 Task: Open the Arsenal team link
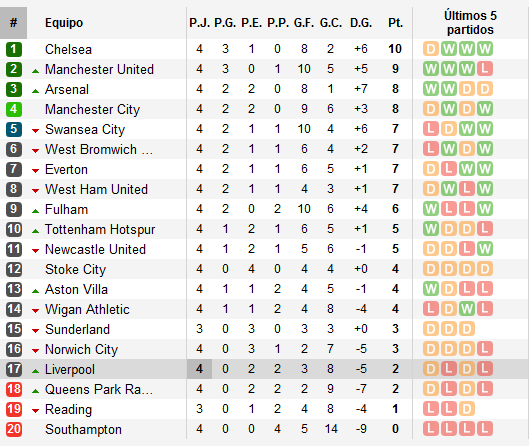[x=67, y=89]
